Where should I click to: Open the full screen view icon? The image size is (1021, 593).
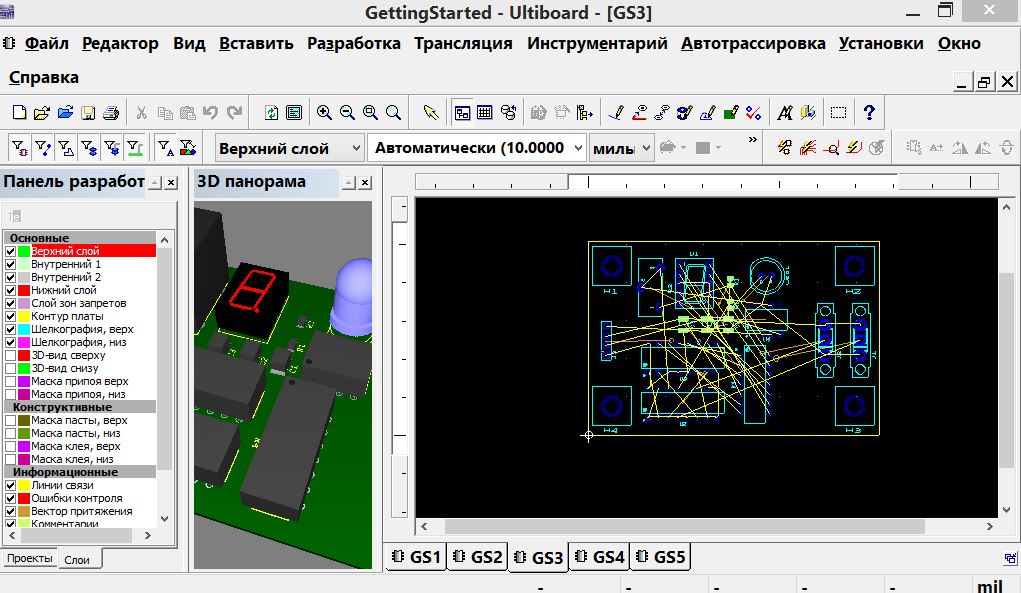coord(294,113)
